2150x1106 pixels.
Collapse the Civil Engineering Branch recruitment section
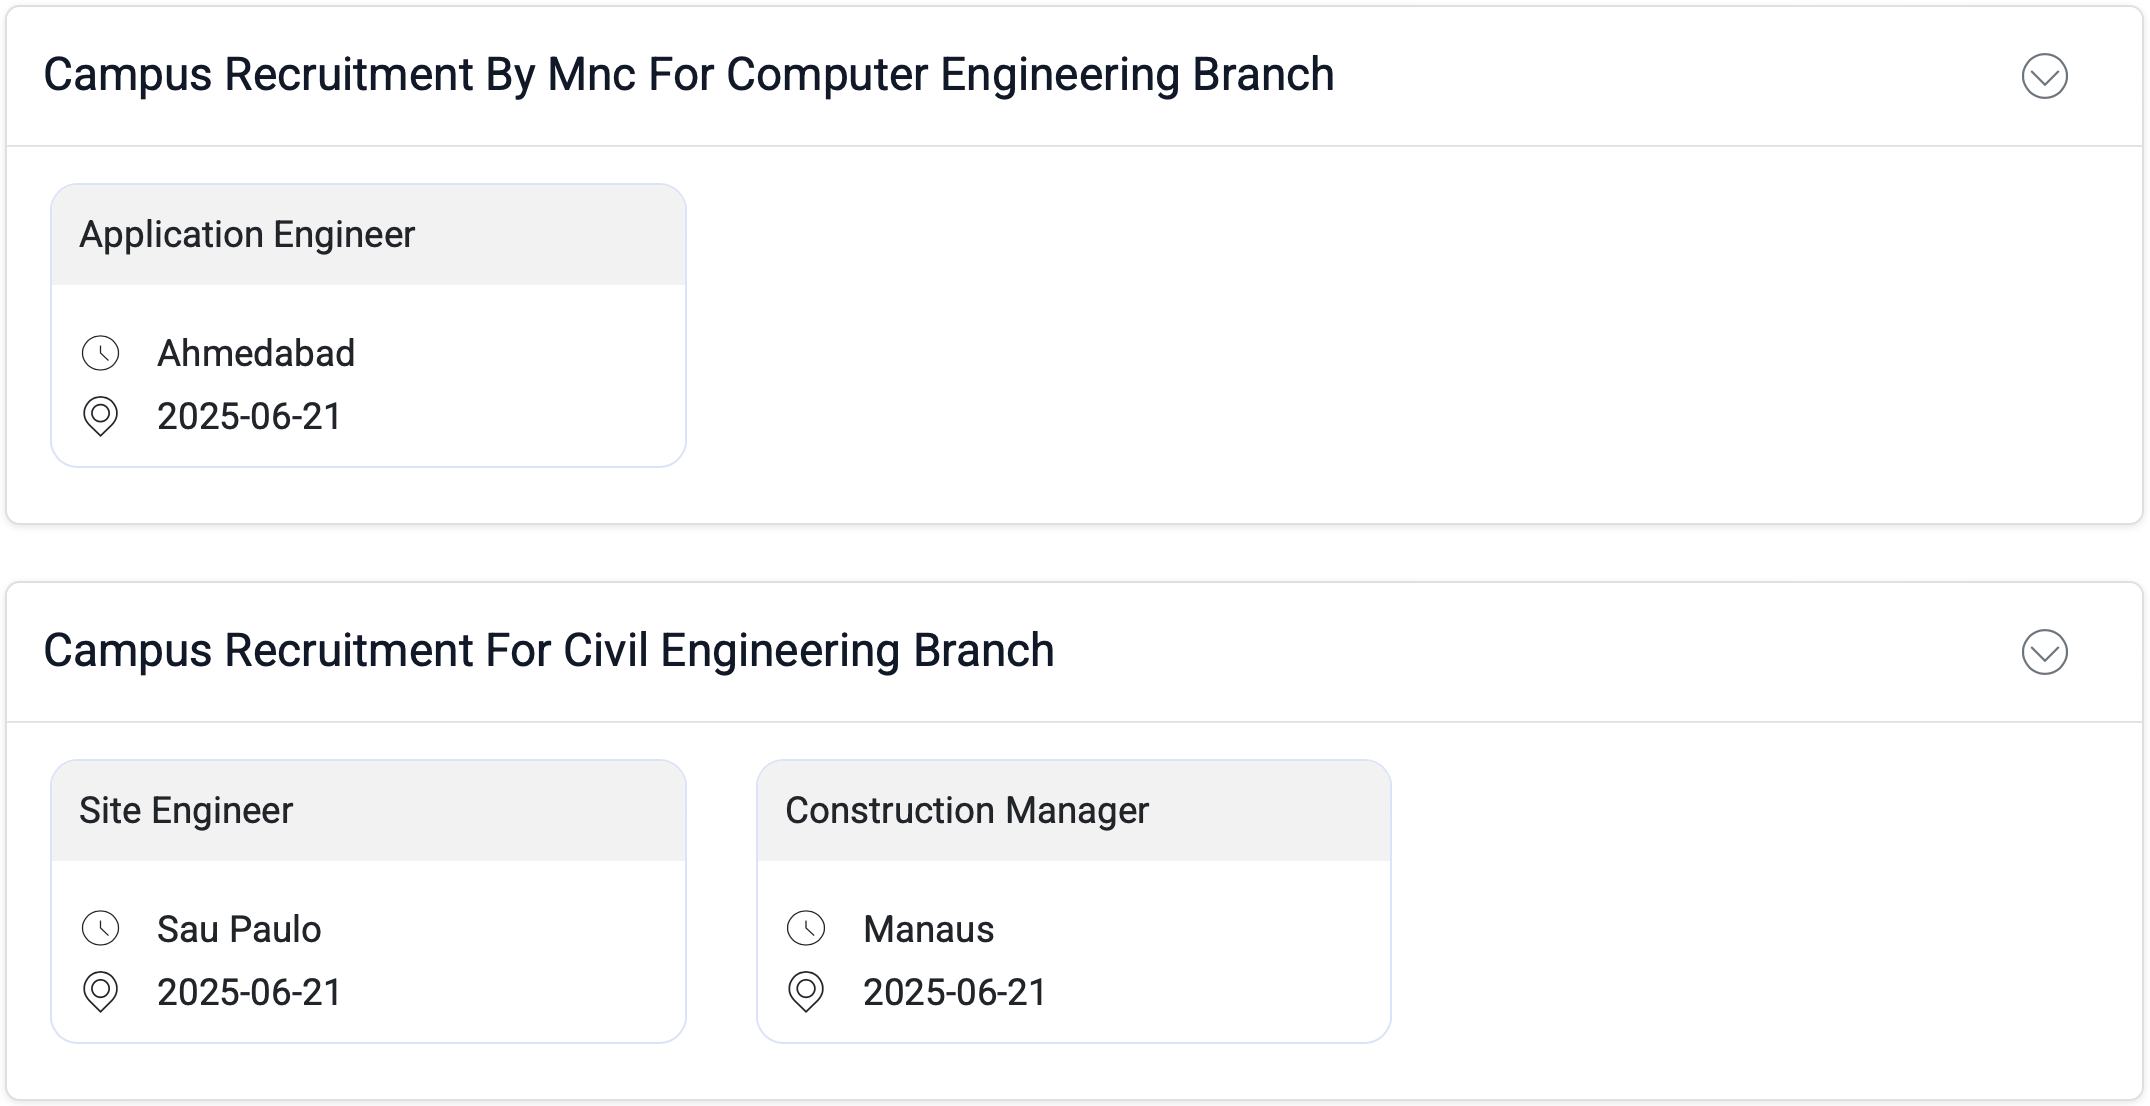click(x=2044, y=652)
